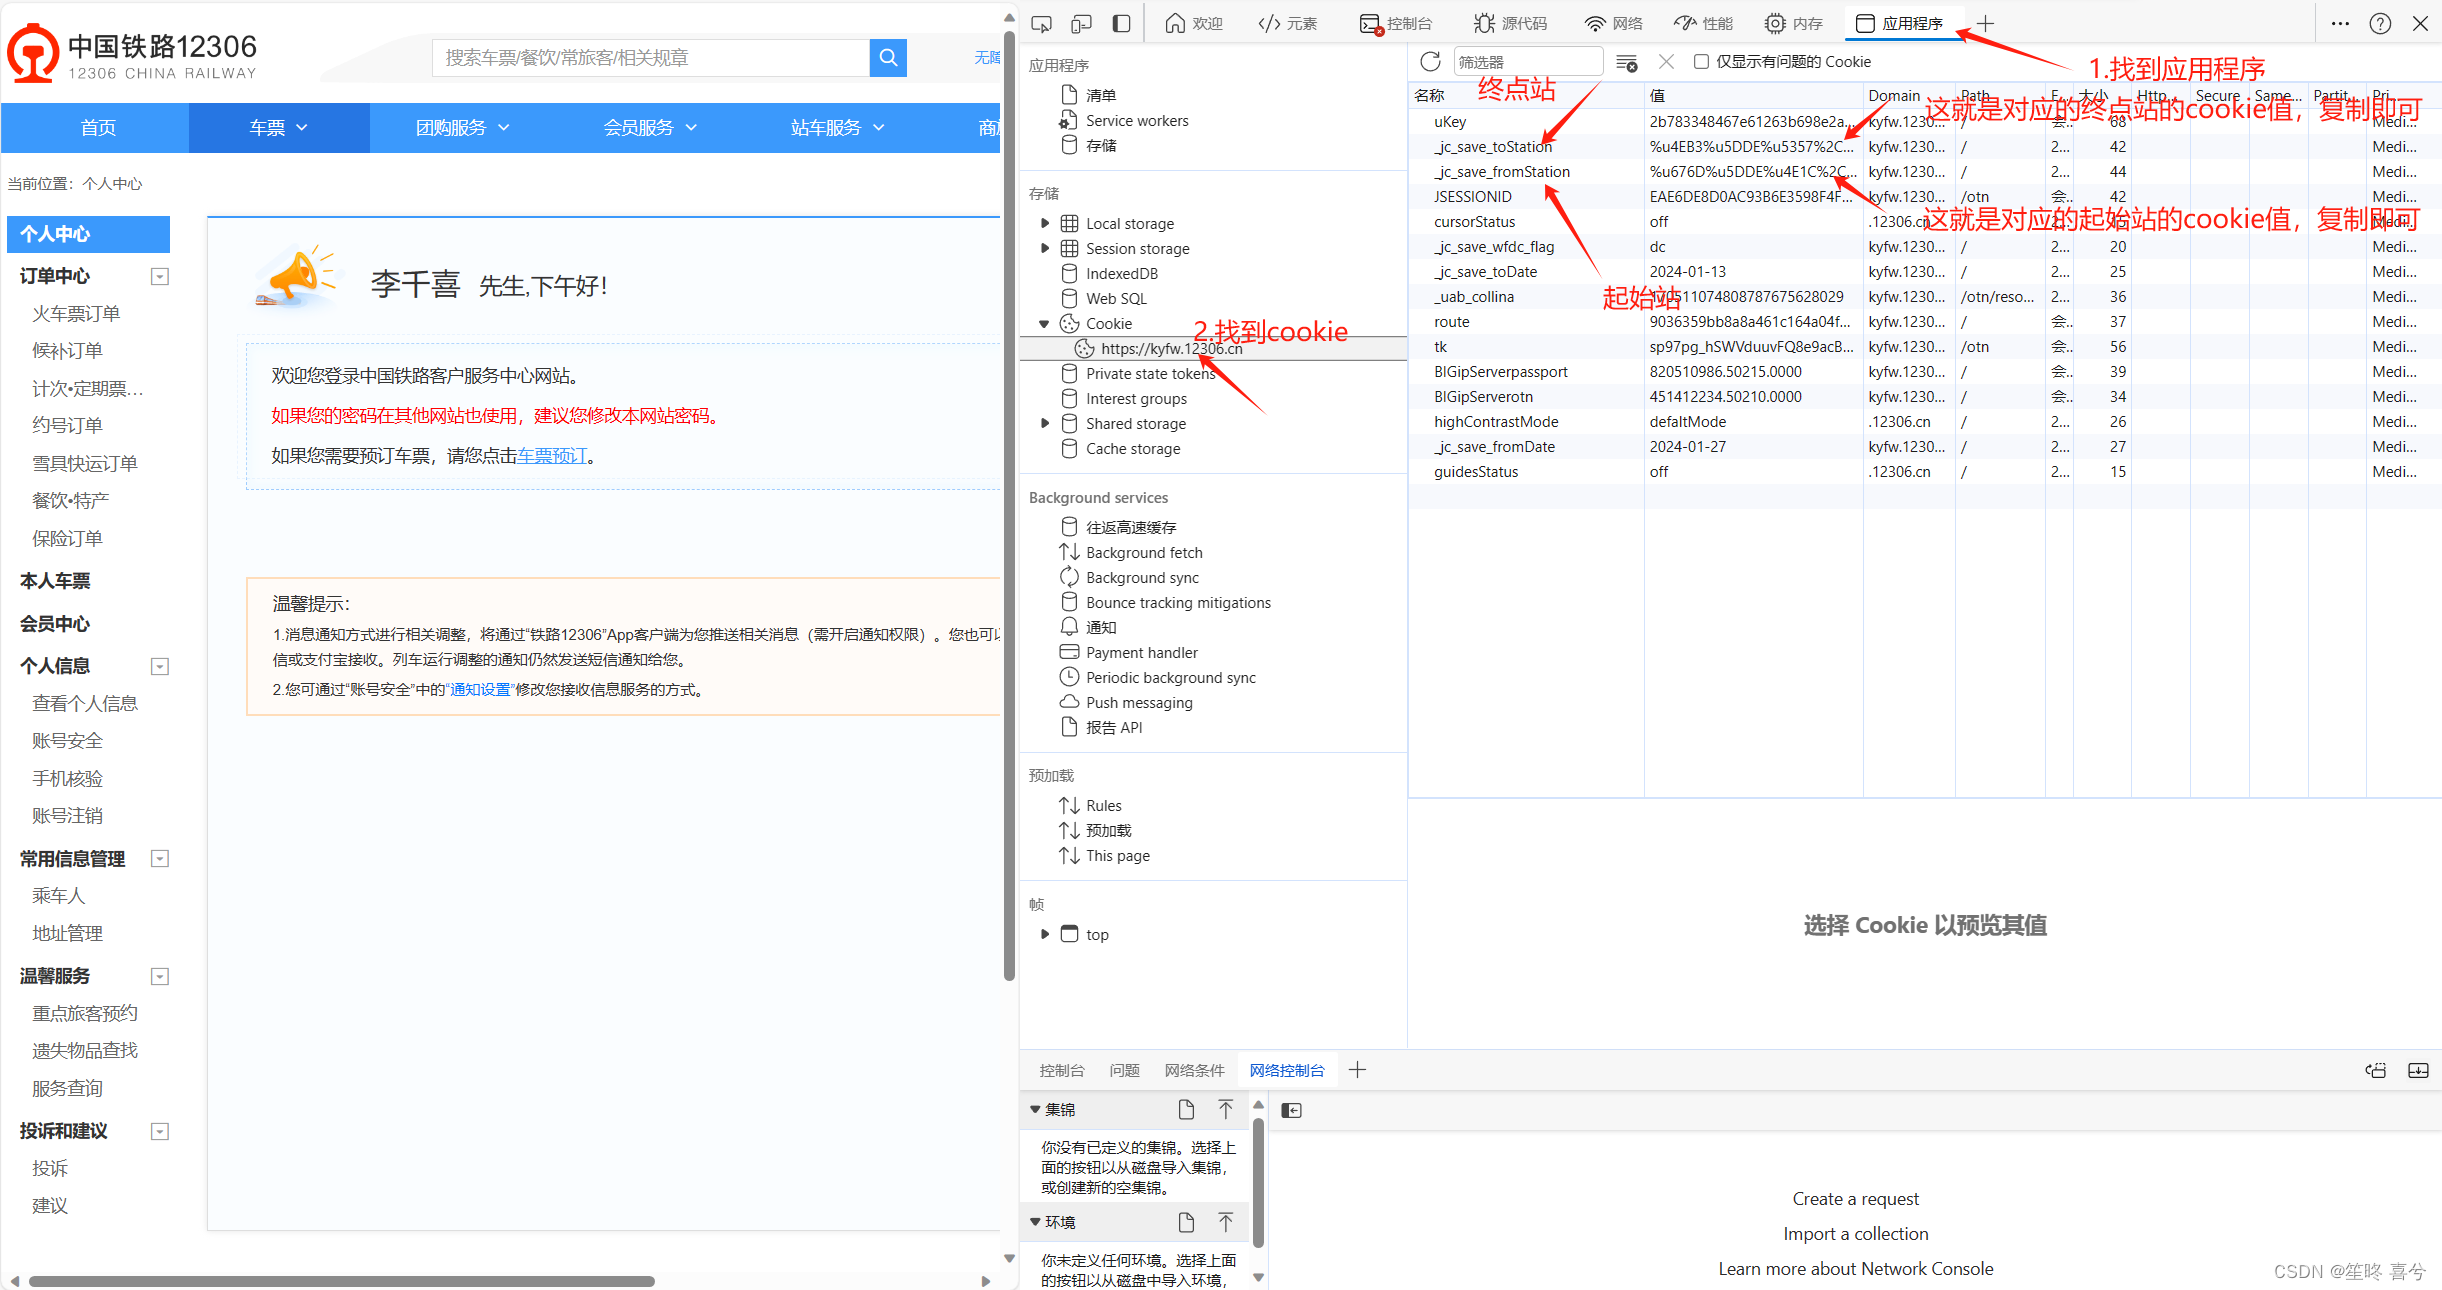The image size is (2442, 1290).
Task: Collapse the 个人信息 sidebar section
Action: (159, 666)
